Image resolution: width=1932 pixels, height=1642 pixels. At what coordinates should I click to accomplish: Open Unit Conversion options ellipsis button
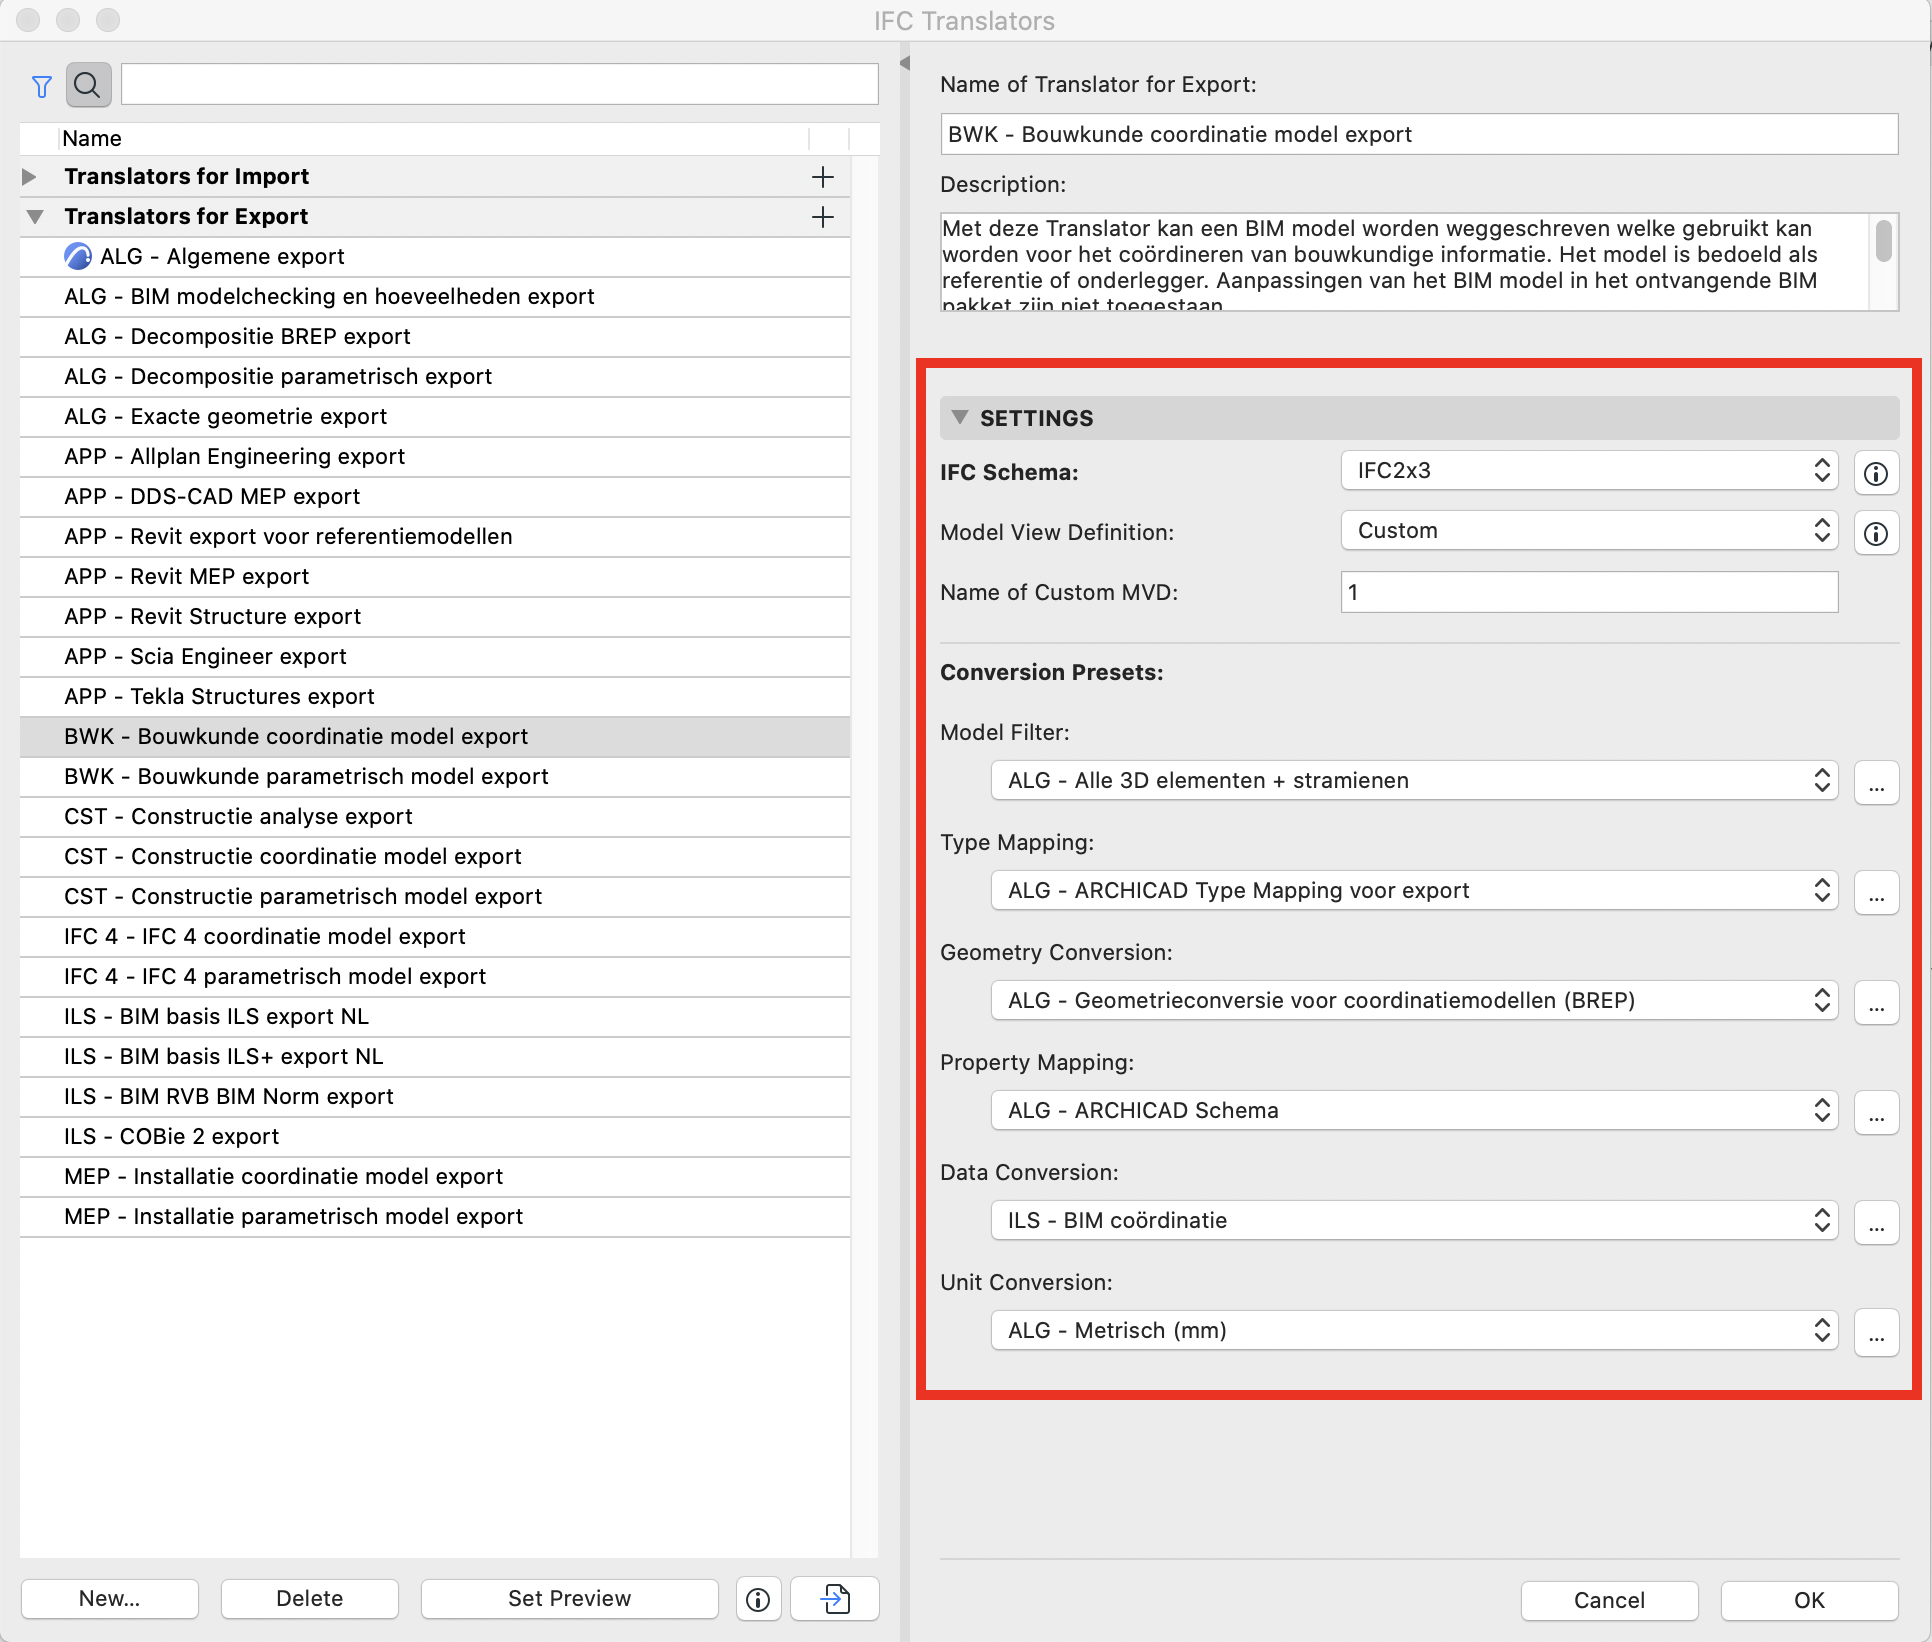[x=1876, y=1332]
